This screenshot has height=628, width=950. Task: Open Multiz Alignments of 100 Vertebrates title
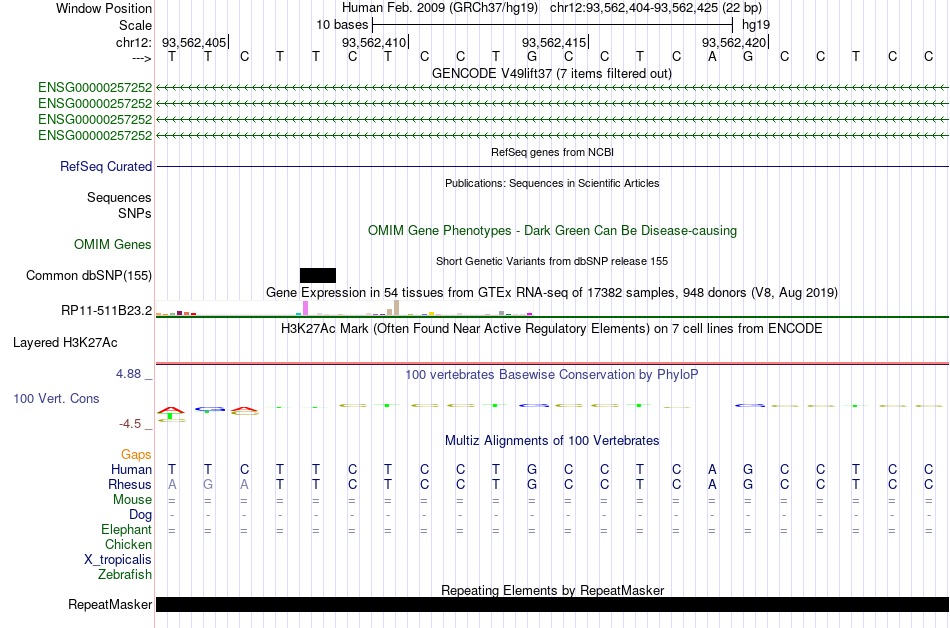pyautogui.click(x=552, y=440)
